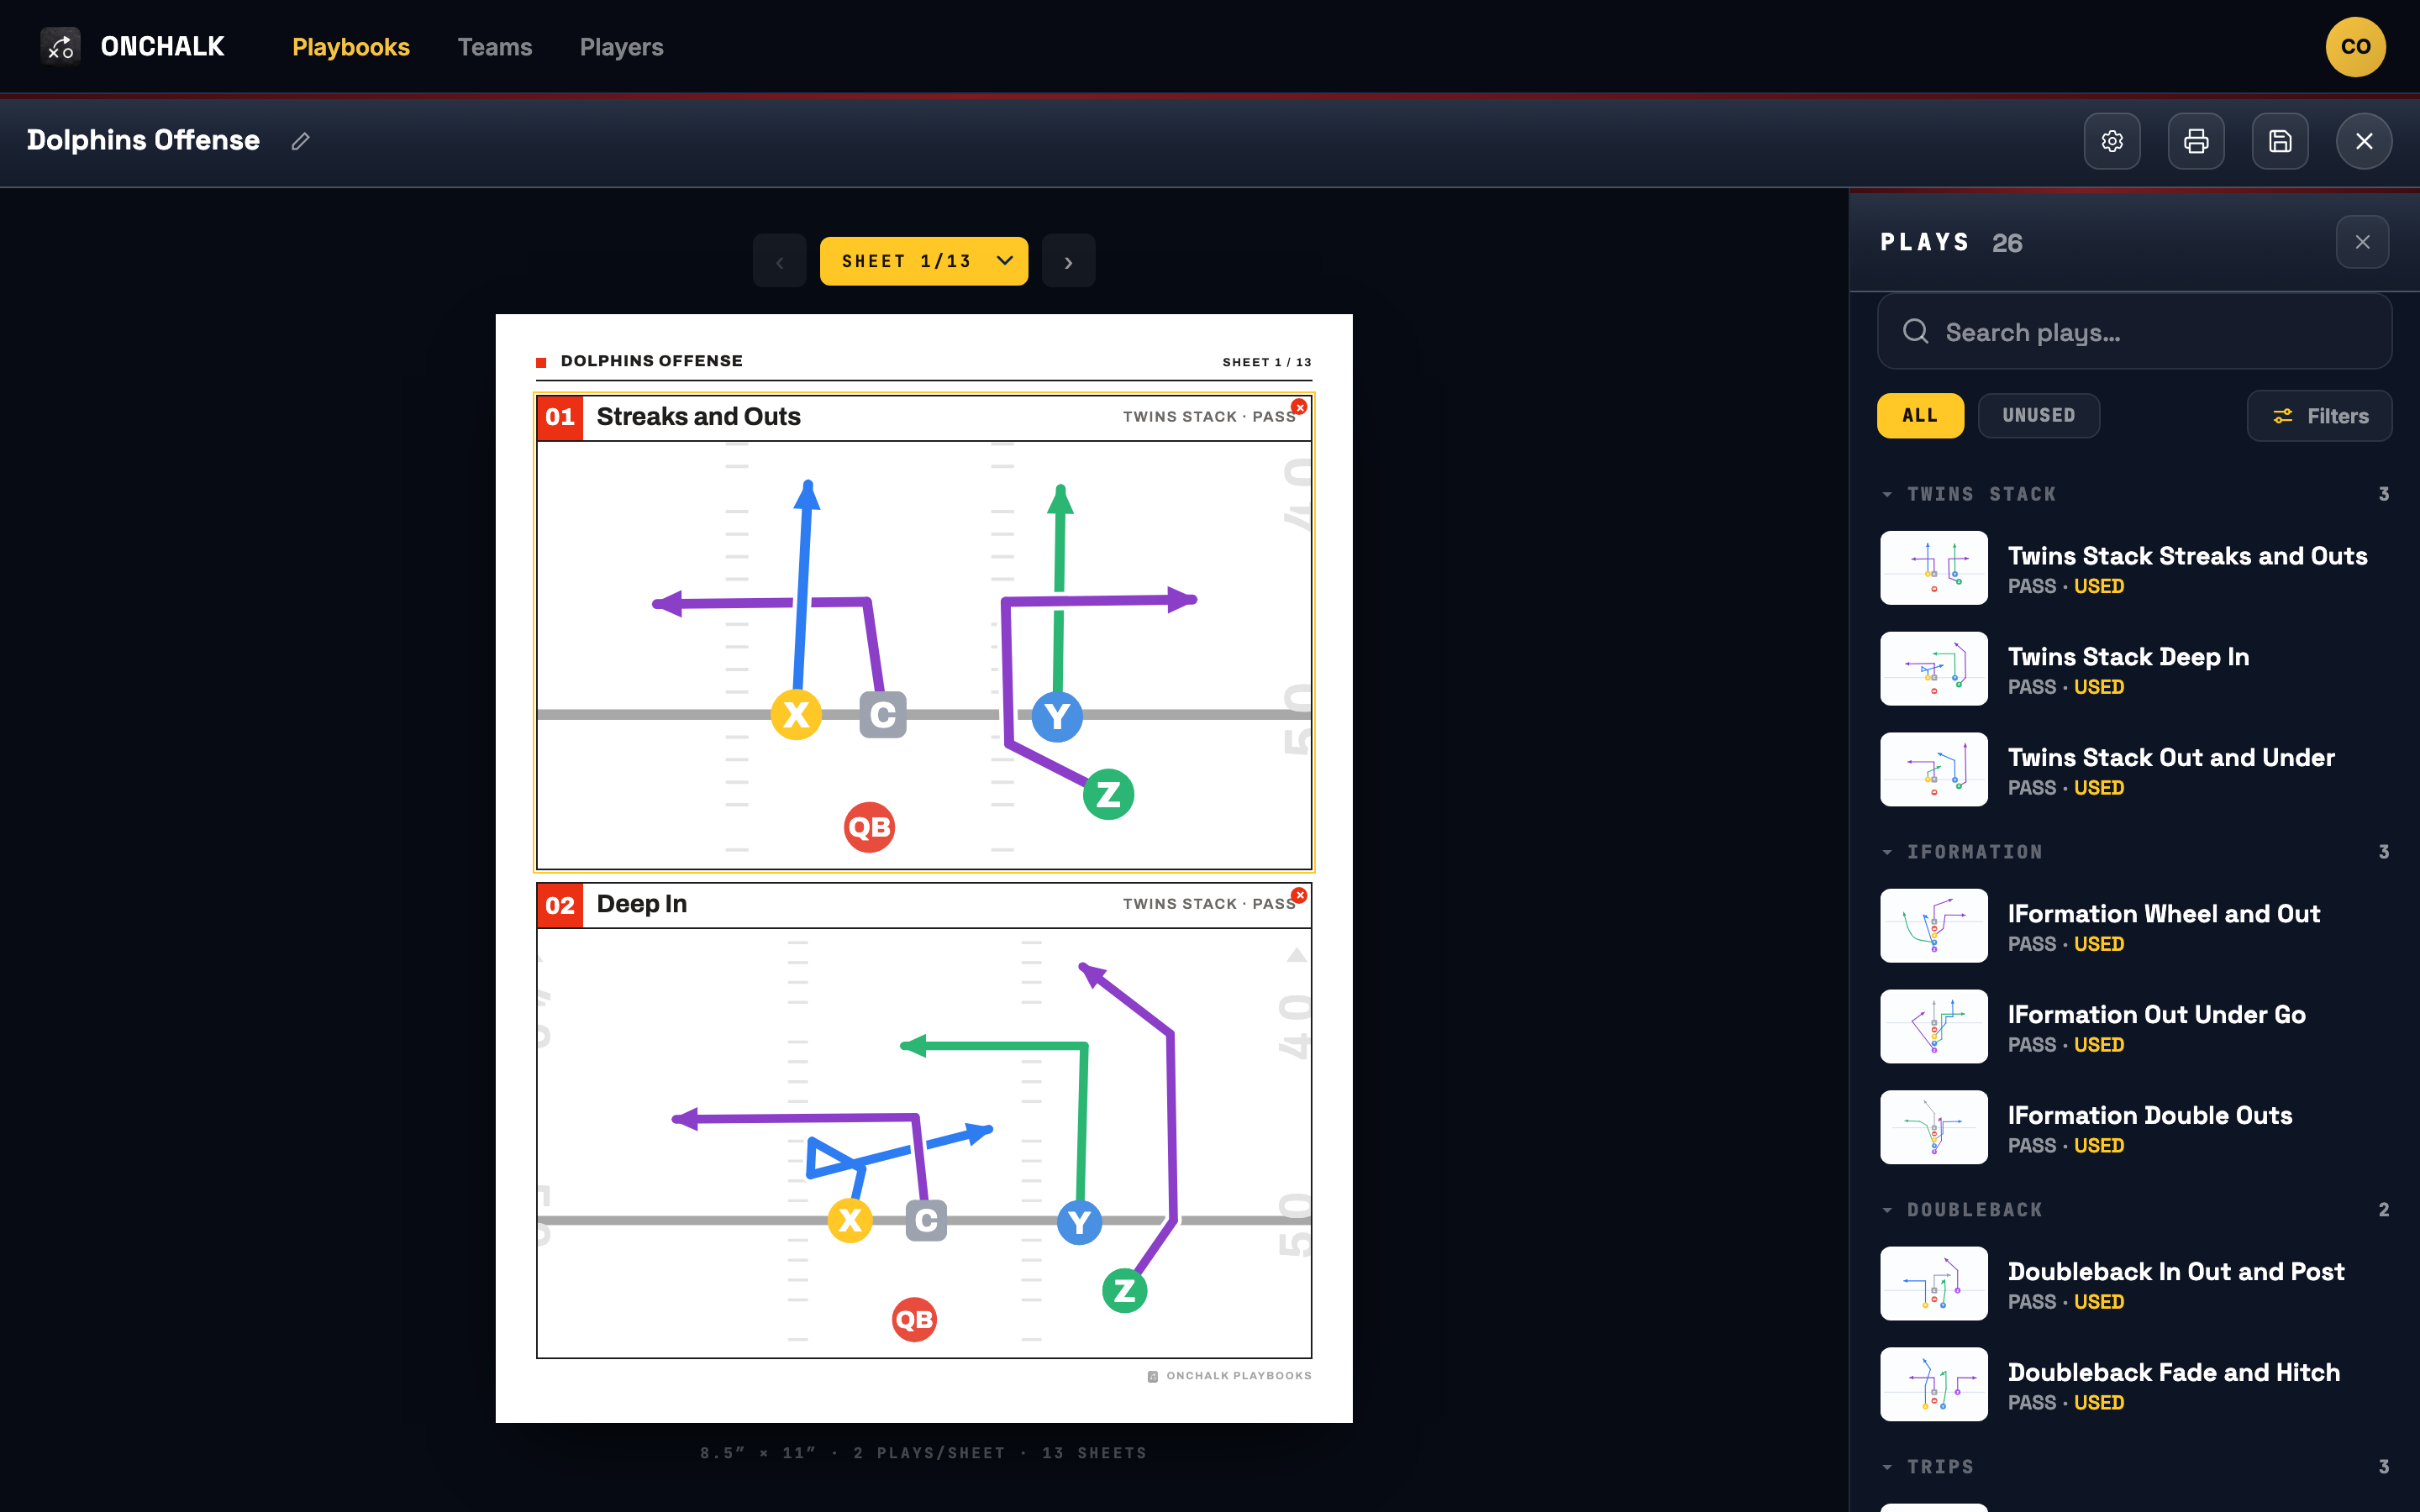Save the playbook with disk icon
The height and width of the screenshot is (1512, 2420).
2280,141
